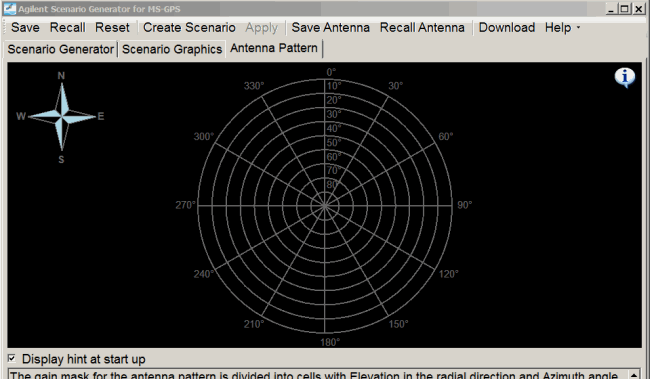Click Recall Antenna in the toolbar
650x379 pixels.
point(422,28)
